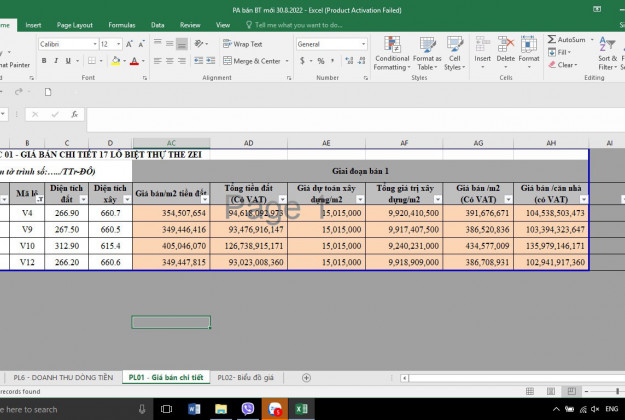Viewport: 625px width, 420px height.
Task: Open filter dropdown for Giá bán/m2 tiền đất
Action: point(204,199)
